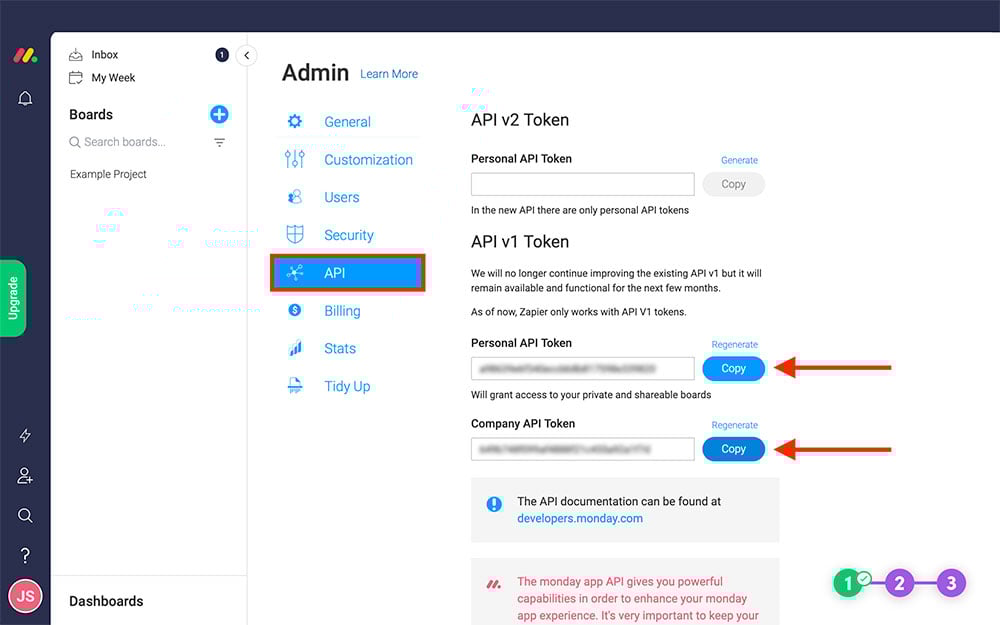Click the lightning bolt integrations icon
The width and height of the screenshot is (1000, 625).
[25, 436]
